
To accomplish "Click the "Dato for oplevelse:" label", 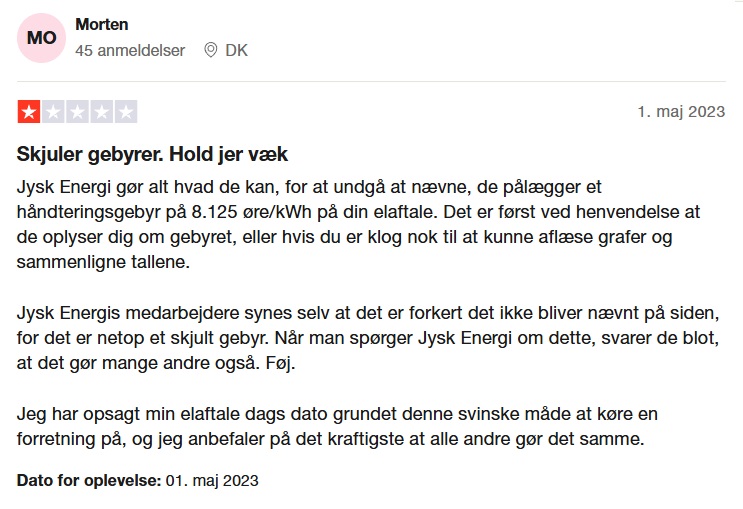I will tap(89, 481).
